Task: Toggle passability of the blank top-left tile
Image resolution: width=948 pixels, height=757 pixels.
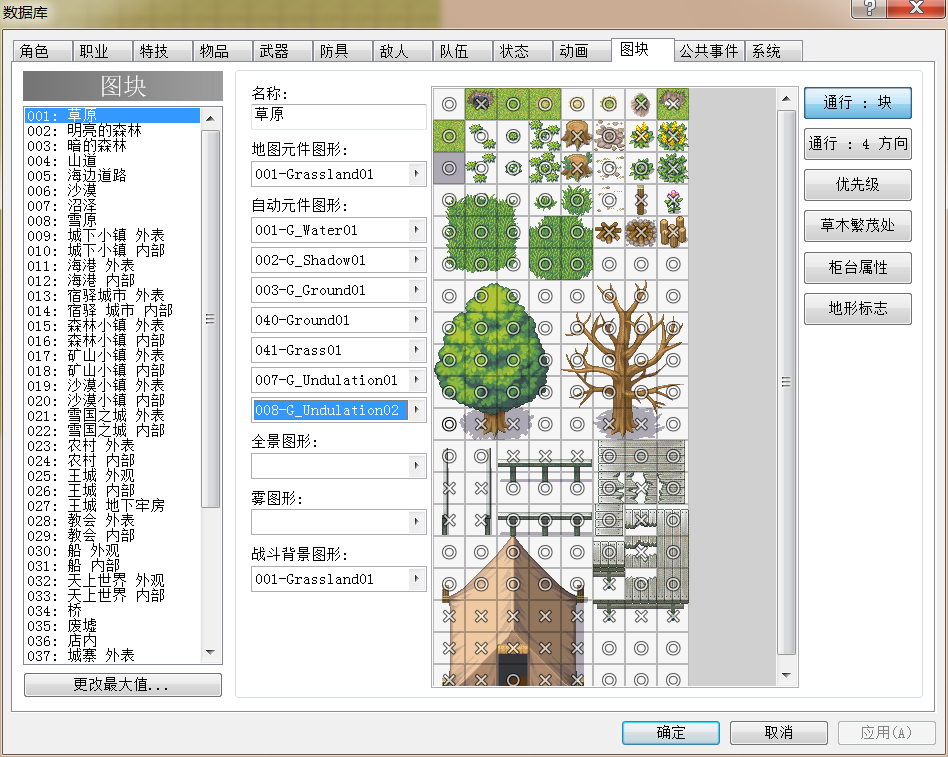Action: point(449,104)
